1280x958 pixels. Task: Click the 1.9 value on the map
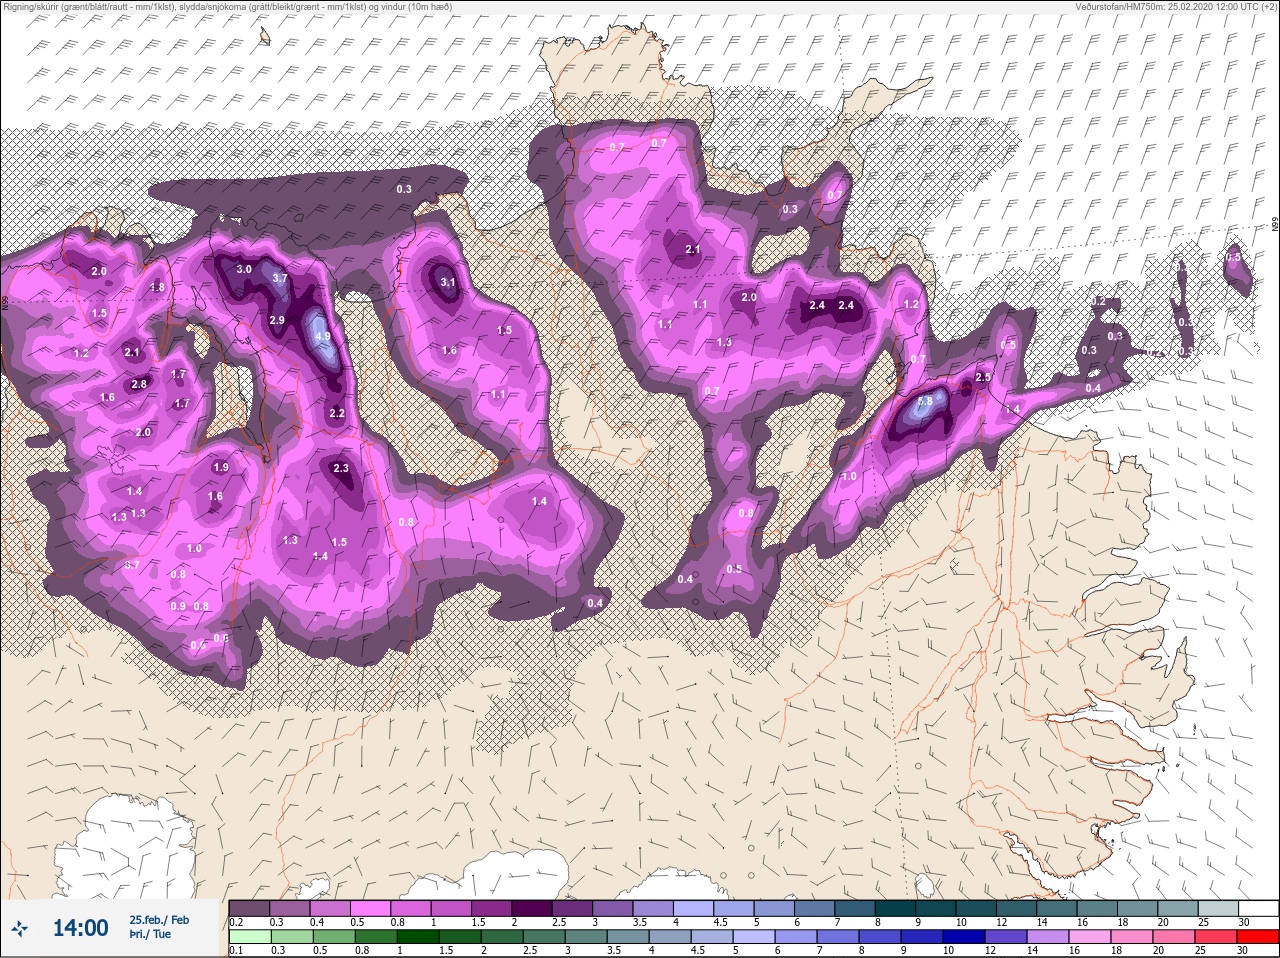click(x=221, y=467)
